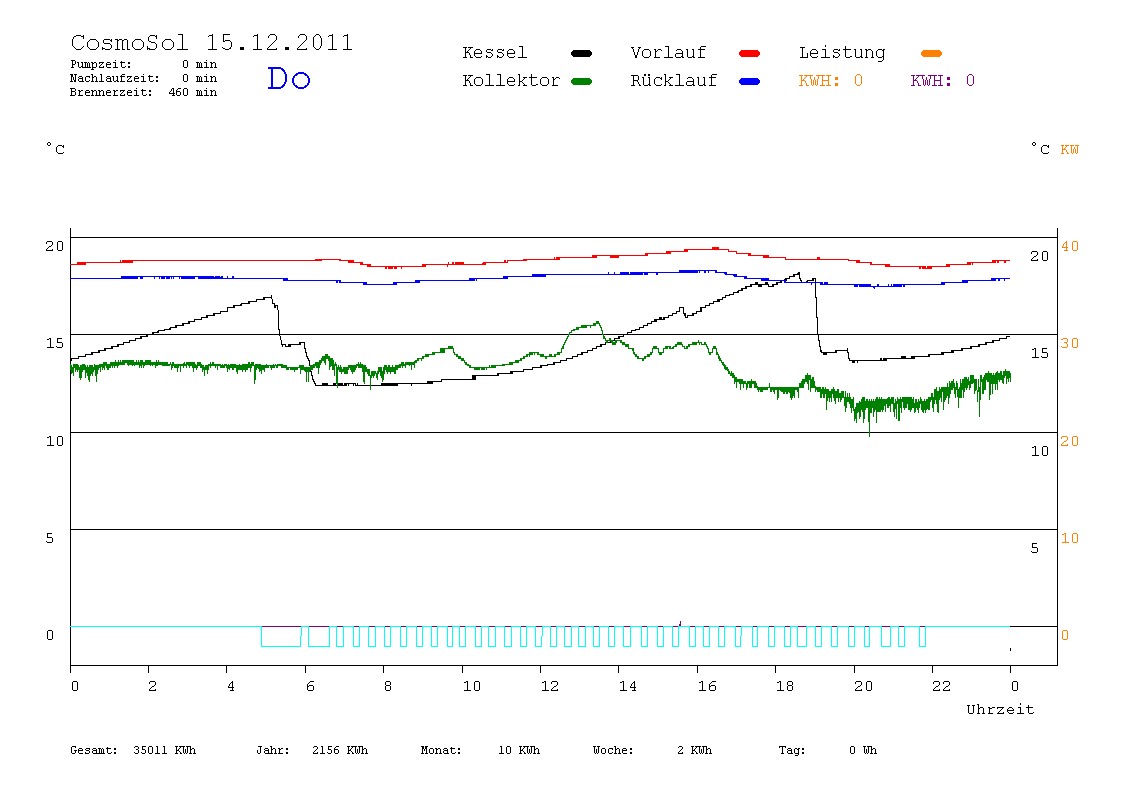Click the orange "KW" axis unit label

[1070, 149]
